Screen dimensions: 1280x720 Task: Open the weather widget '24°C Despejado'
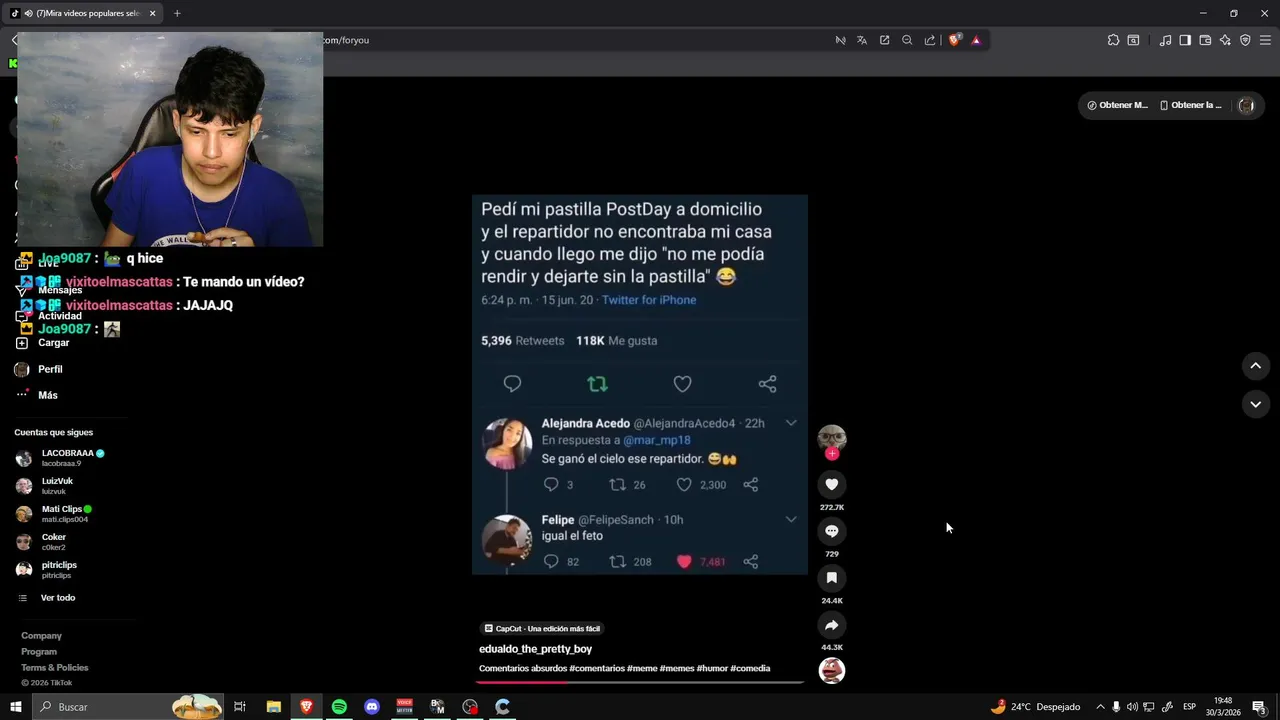click(1035, 707)
